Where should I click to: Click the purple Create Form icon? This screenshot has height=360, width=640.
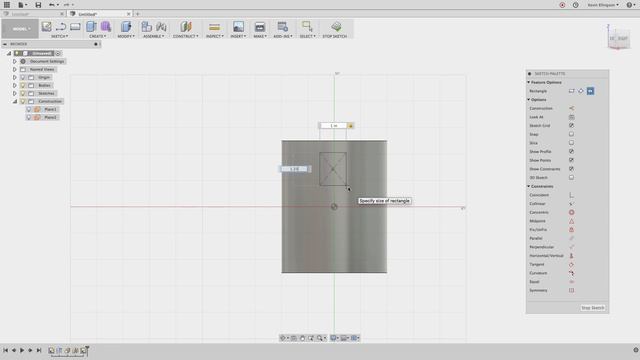[x=106, y=27]
